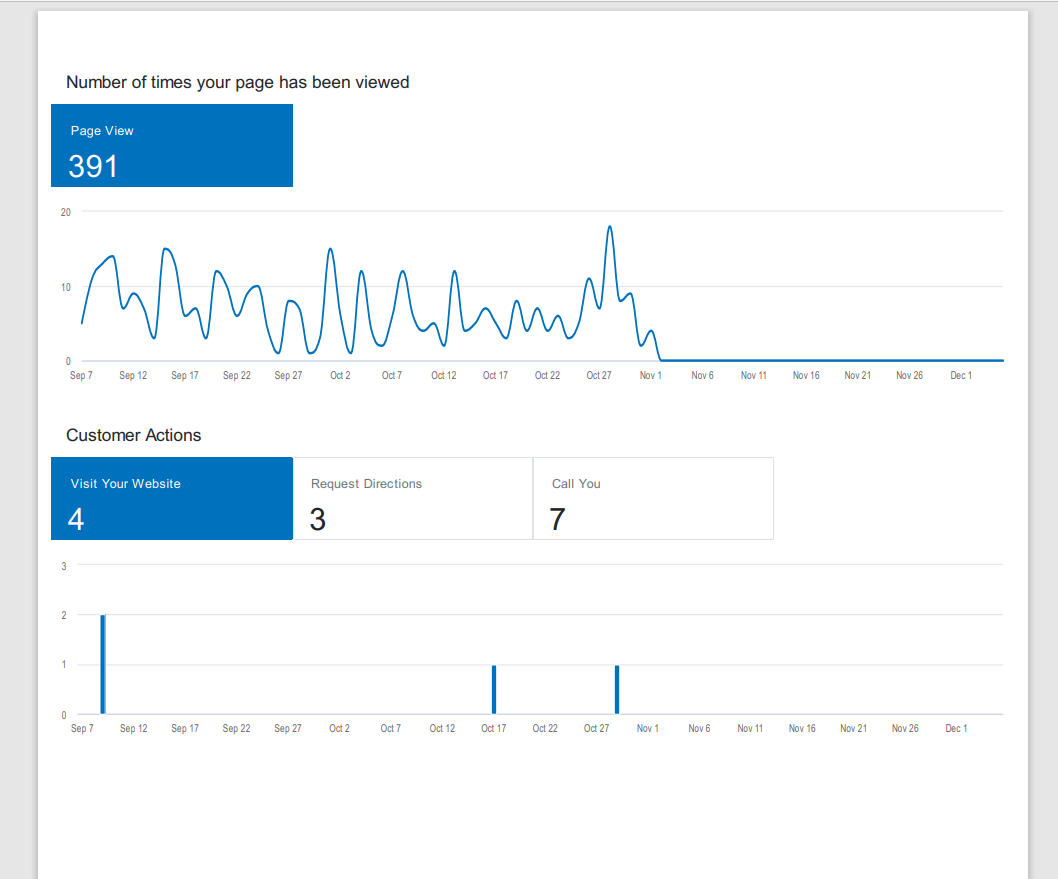
Task: Click the page views peak near Oct 27
Action: 610,227
